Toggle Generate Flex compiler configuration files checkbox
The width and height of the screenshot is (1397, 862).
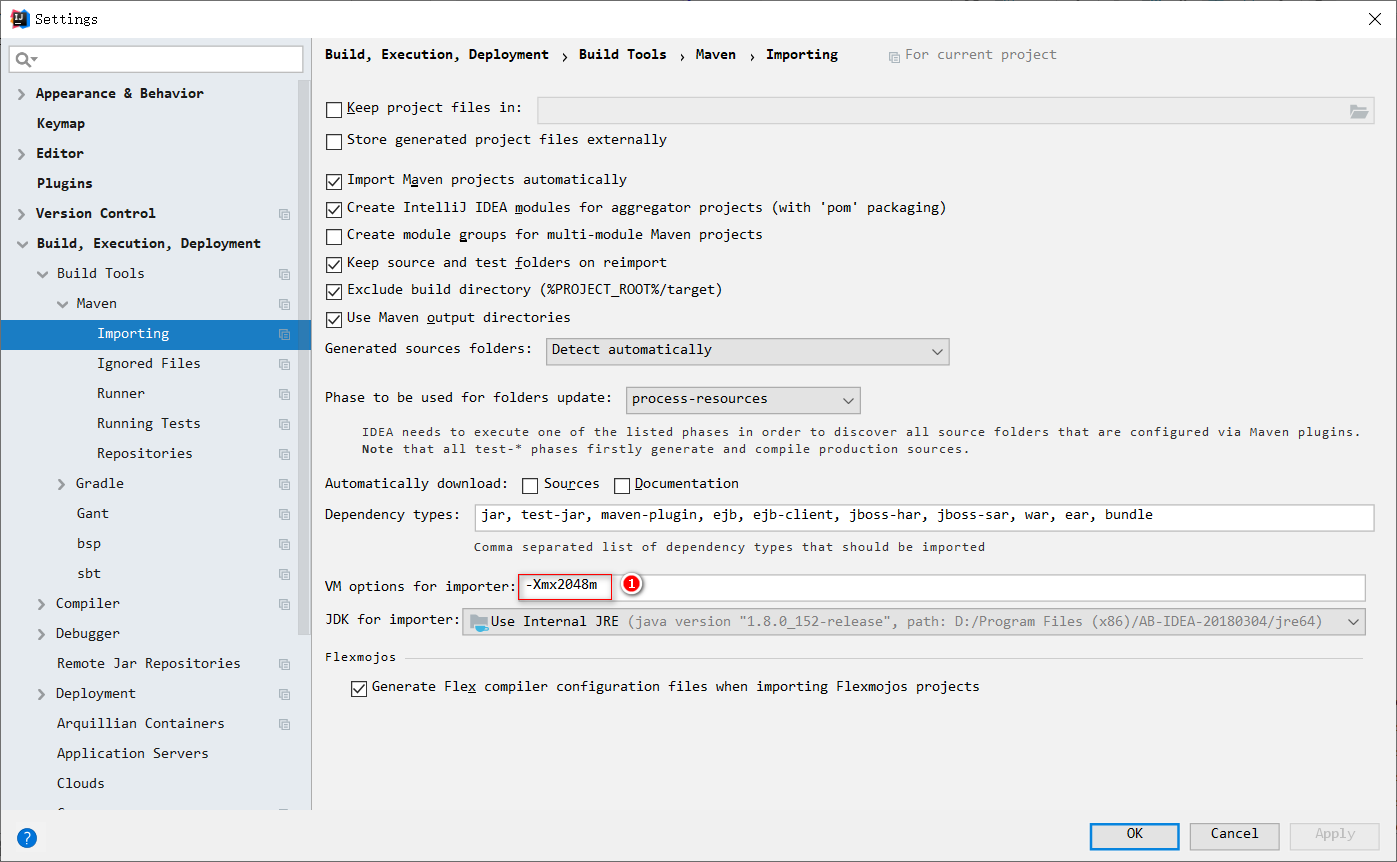[x=359, y=688]
